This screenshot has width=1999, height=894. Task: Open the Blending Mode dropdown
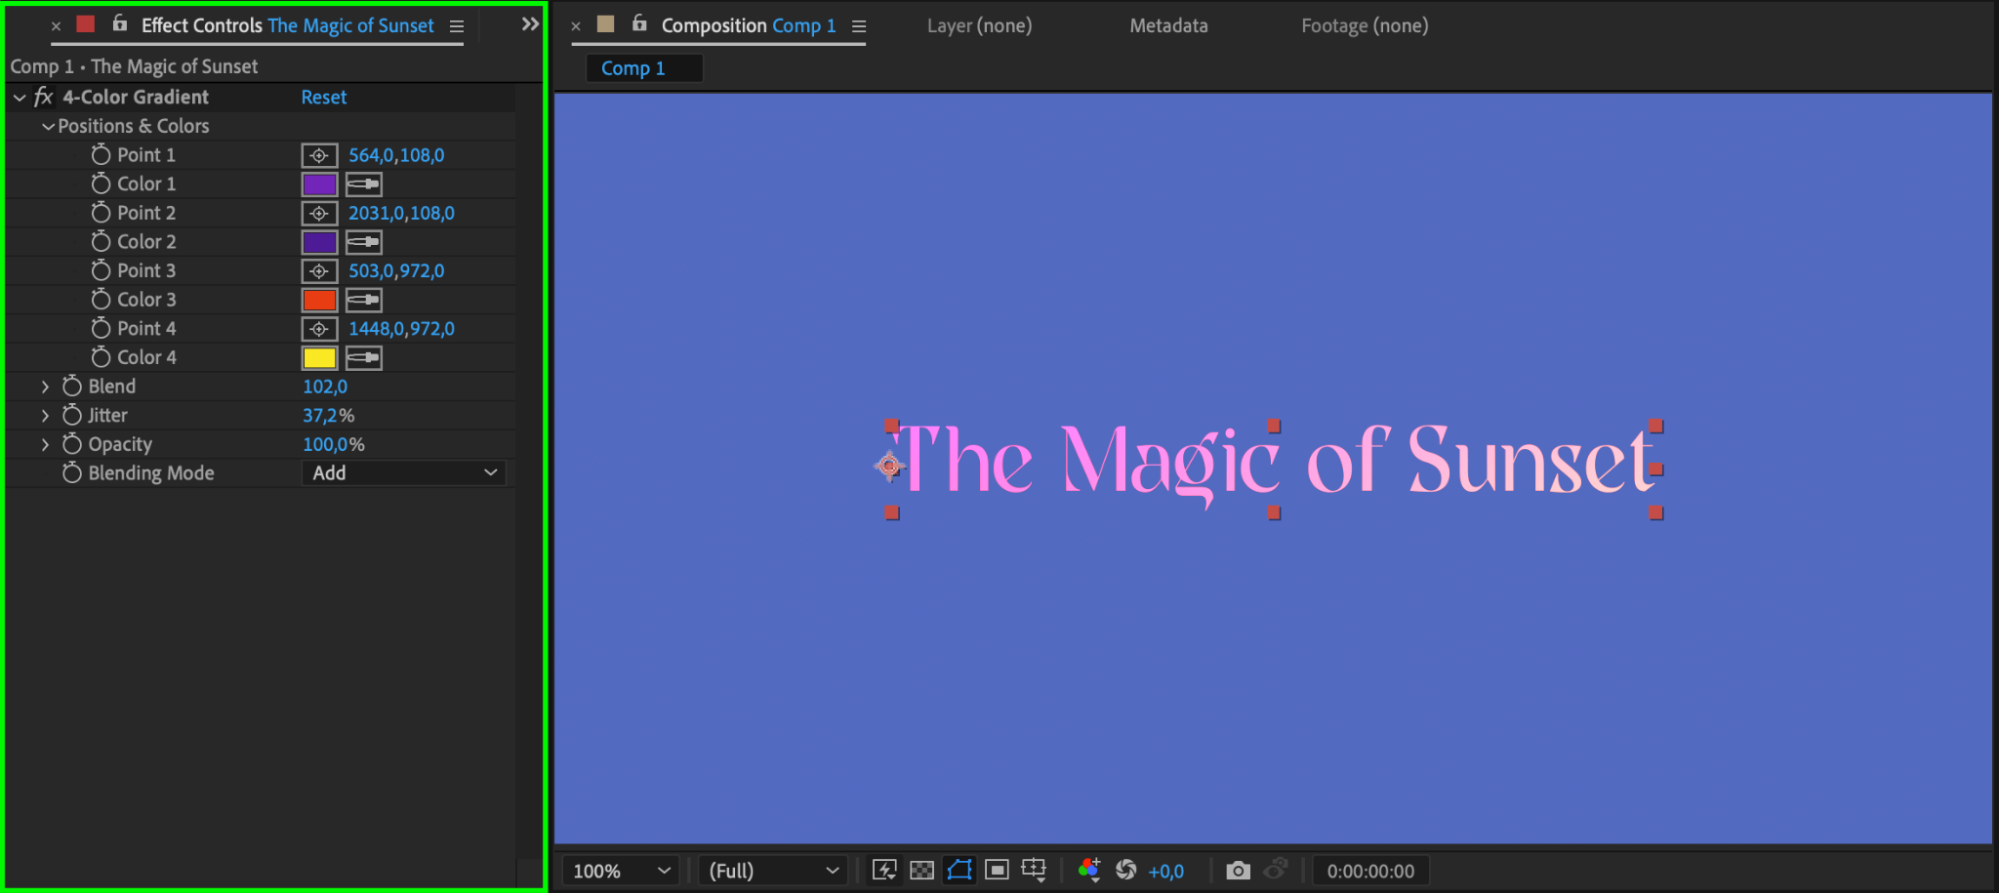[x=404, y=473]
